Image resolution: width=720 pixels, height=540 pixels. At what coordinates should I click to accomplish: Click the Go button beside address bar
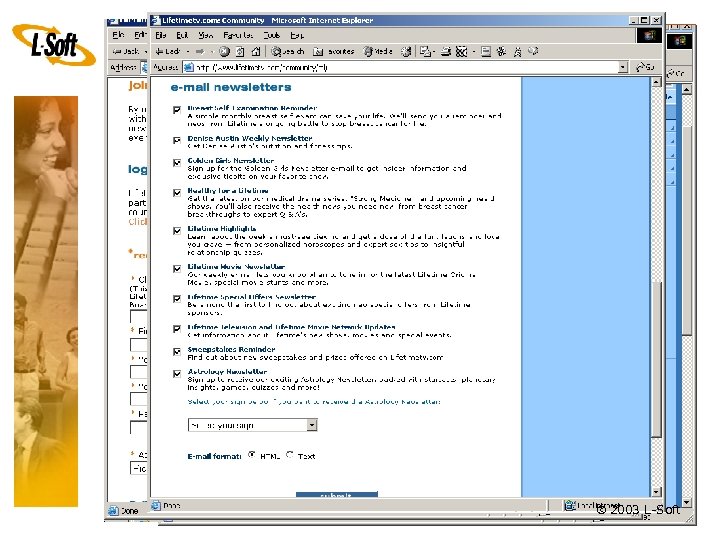[645, 68]
